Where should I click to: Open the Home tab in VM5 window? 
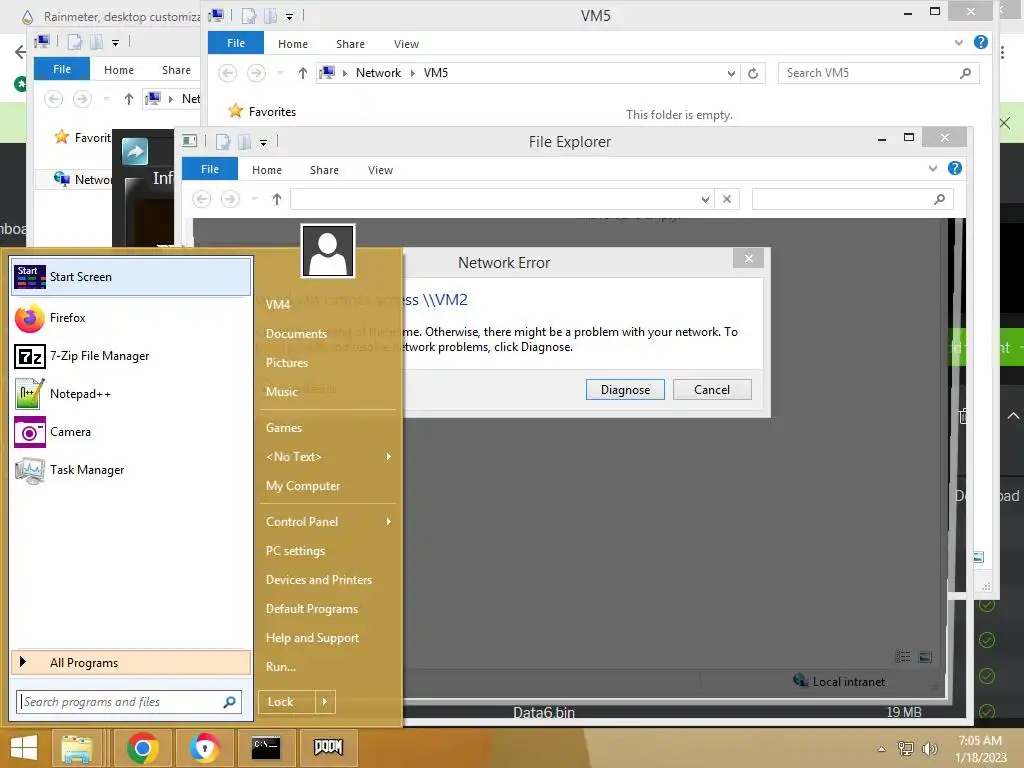coord(293,44)
